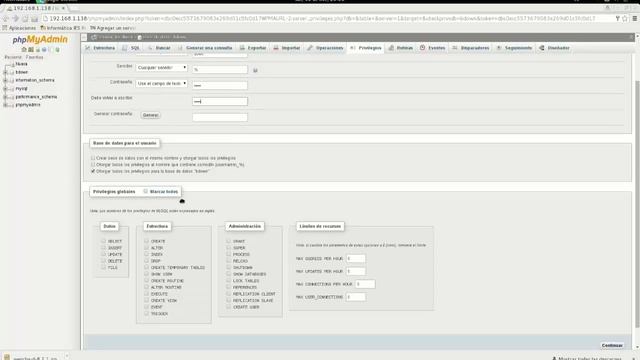
Task: Check the TRIGGER privilege checkbox
Action: (x=146, y=313)
